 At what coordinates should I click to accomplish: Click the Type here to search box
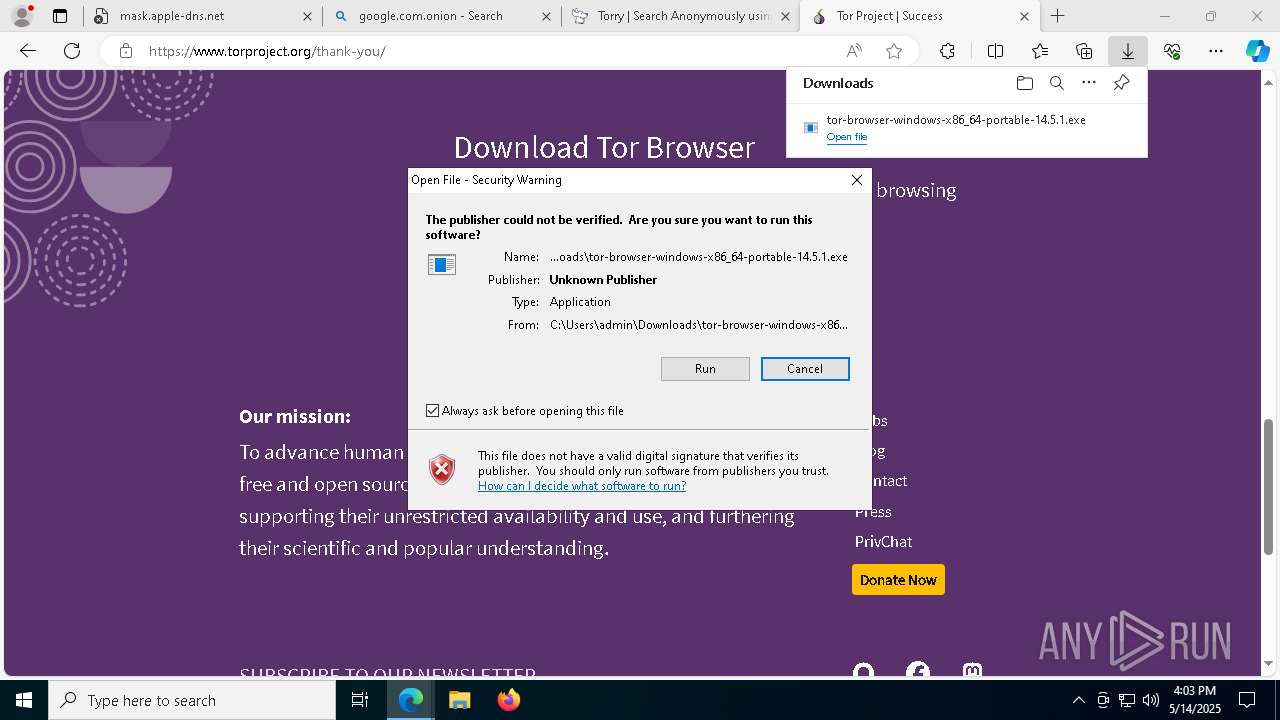pos(192,700)
